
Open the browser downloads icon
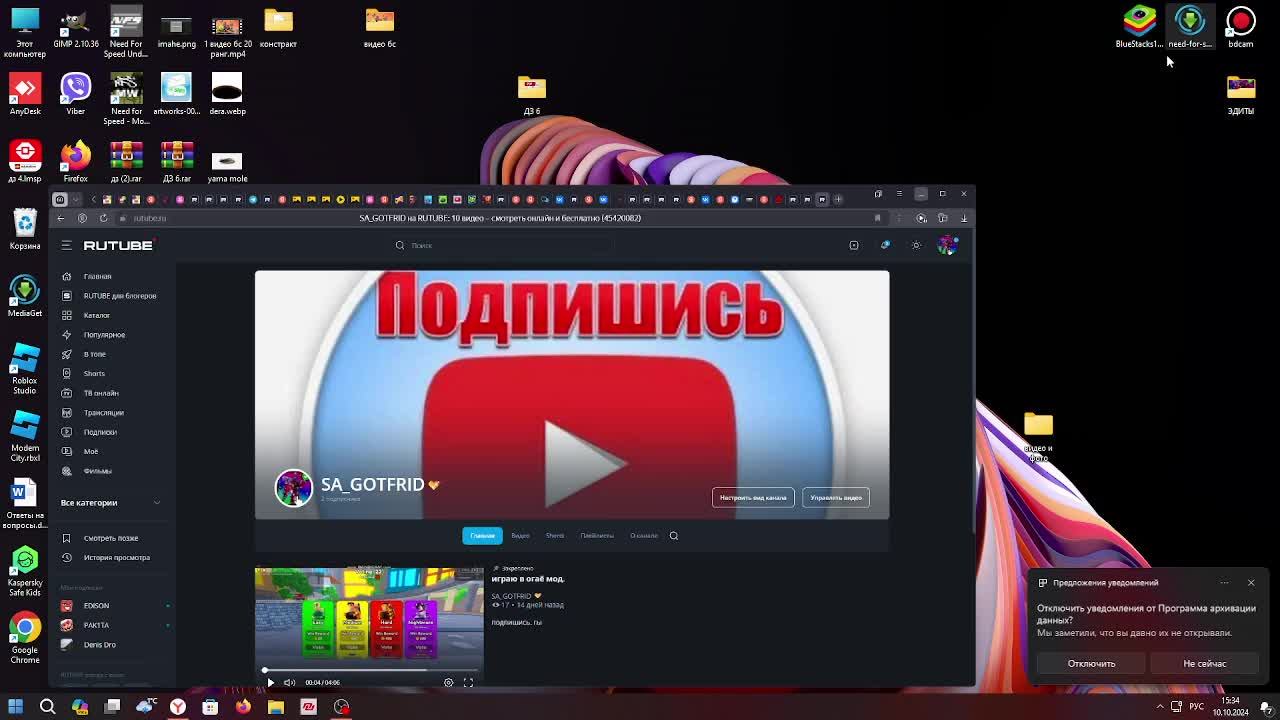coord(964,218)
